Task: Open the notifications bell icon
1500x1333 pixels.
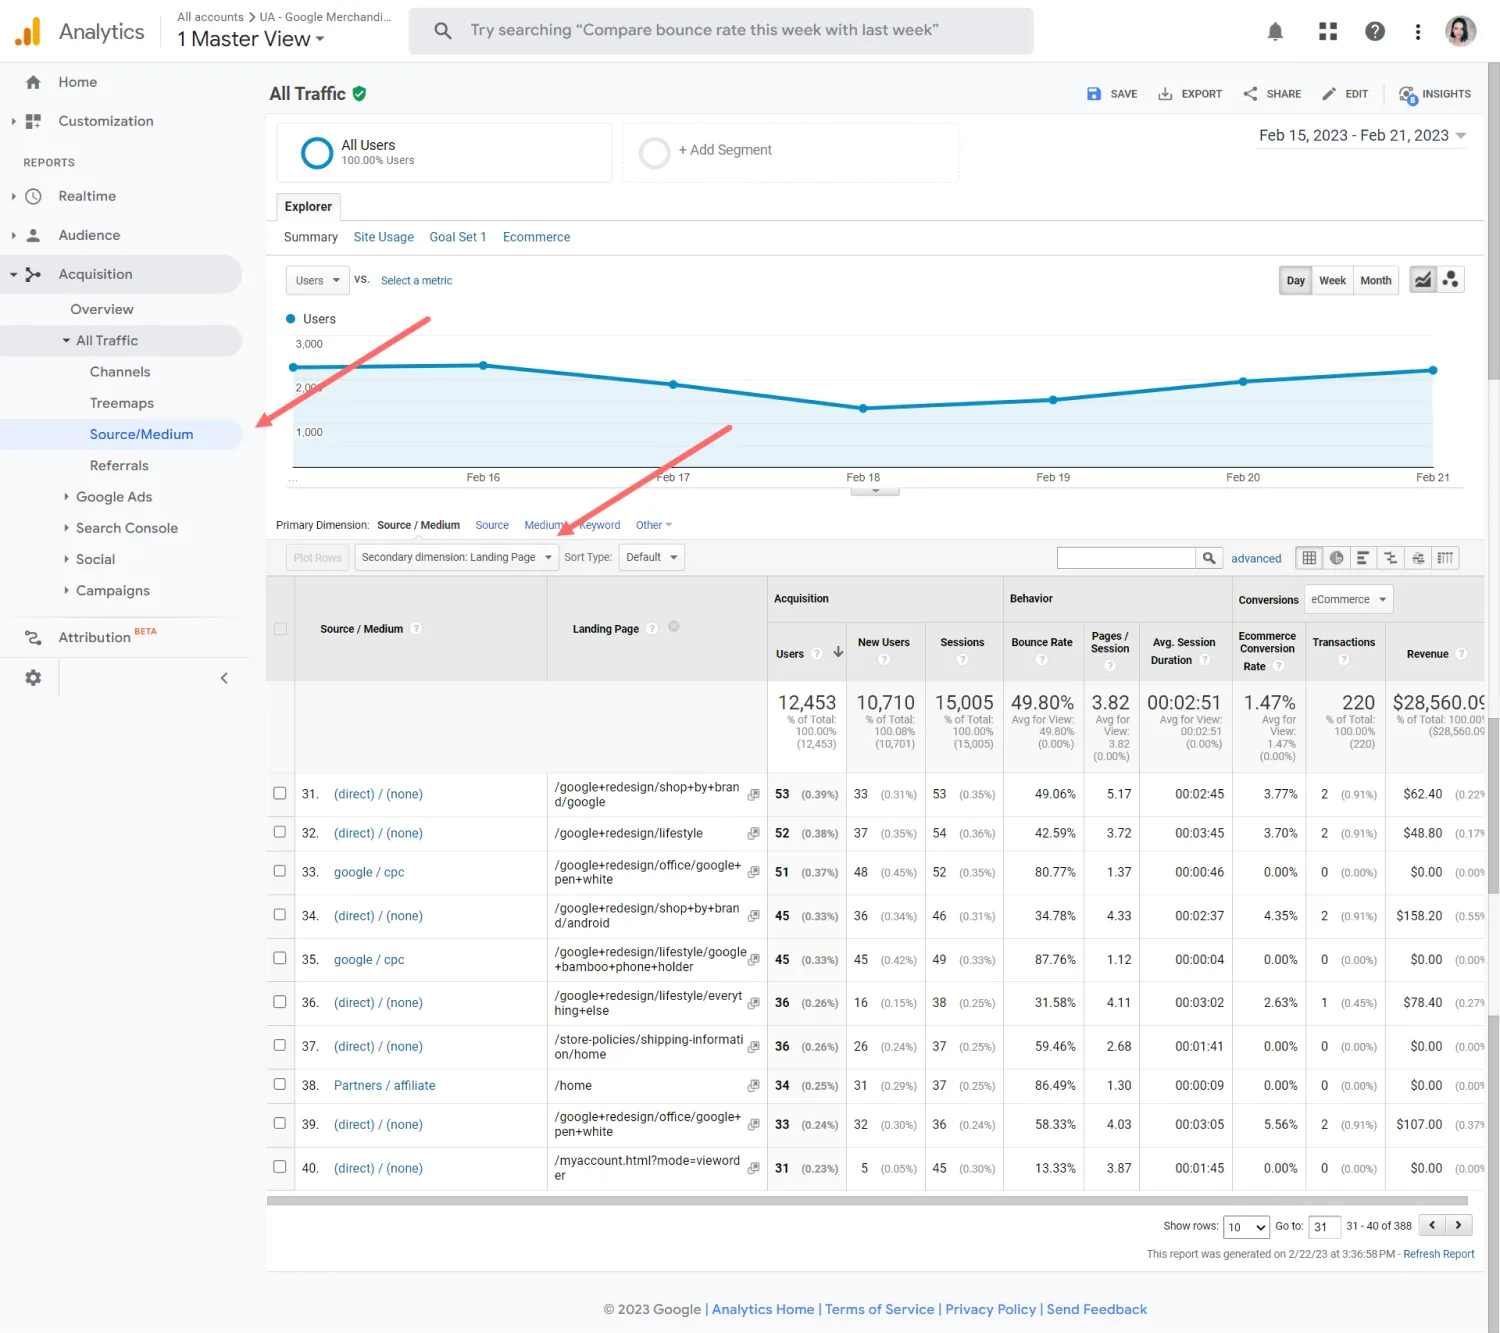Action: point(1275,32)
